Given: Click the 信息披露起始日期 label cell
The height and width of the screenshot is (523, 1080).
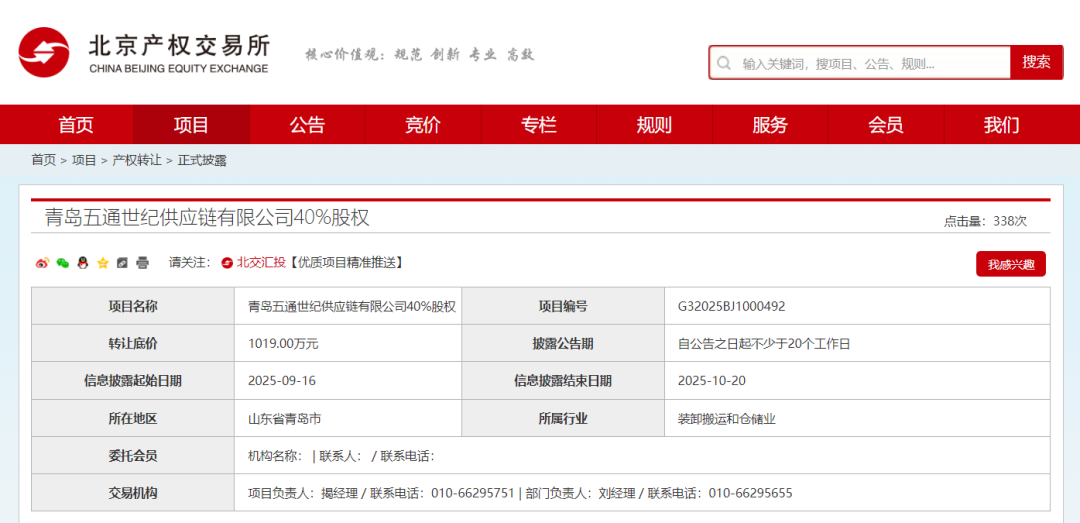Looking at the screenshot, I should 133,380.
